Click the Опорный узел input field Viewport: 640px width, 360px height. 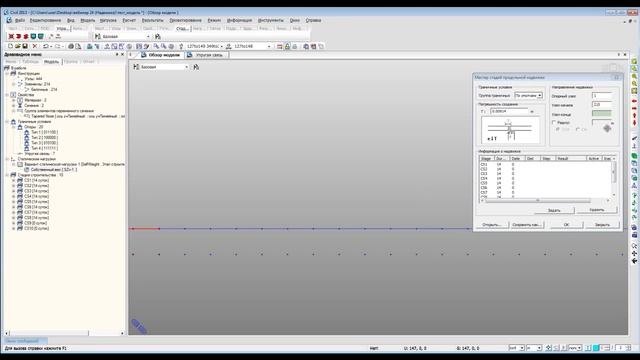(x=602, y=96)
